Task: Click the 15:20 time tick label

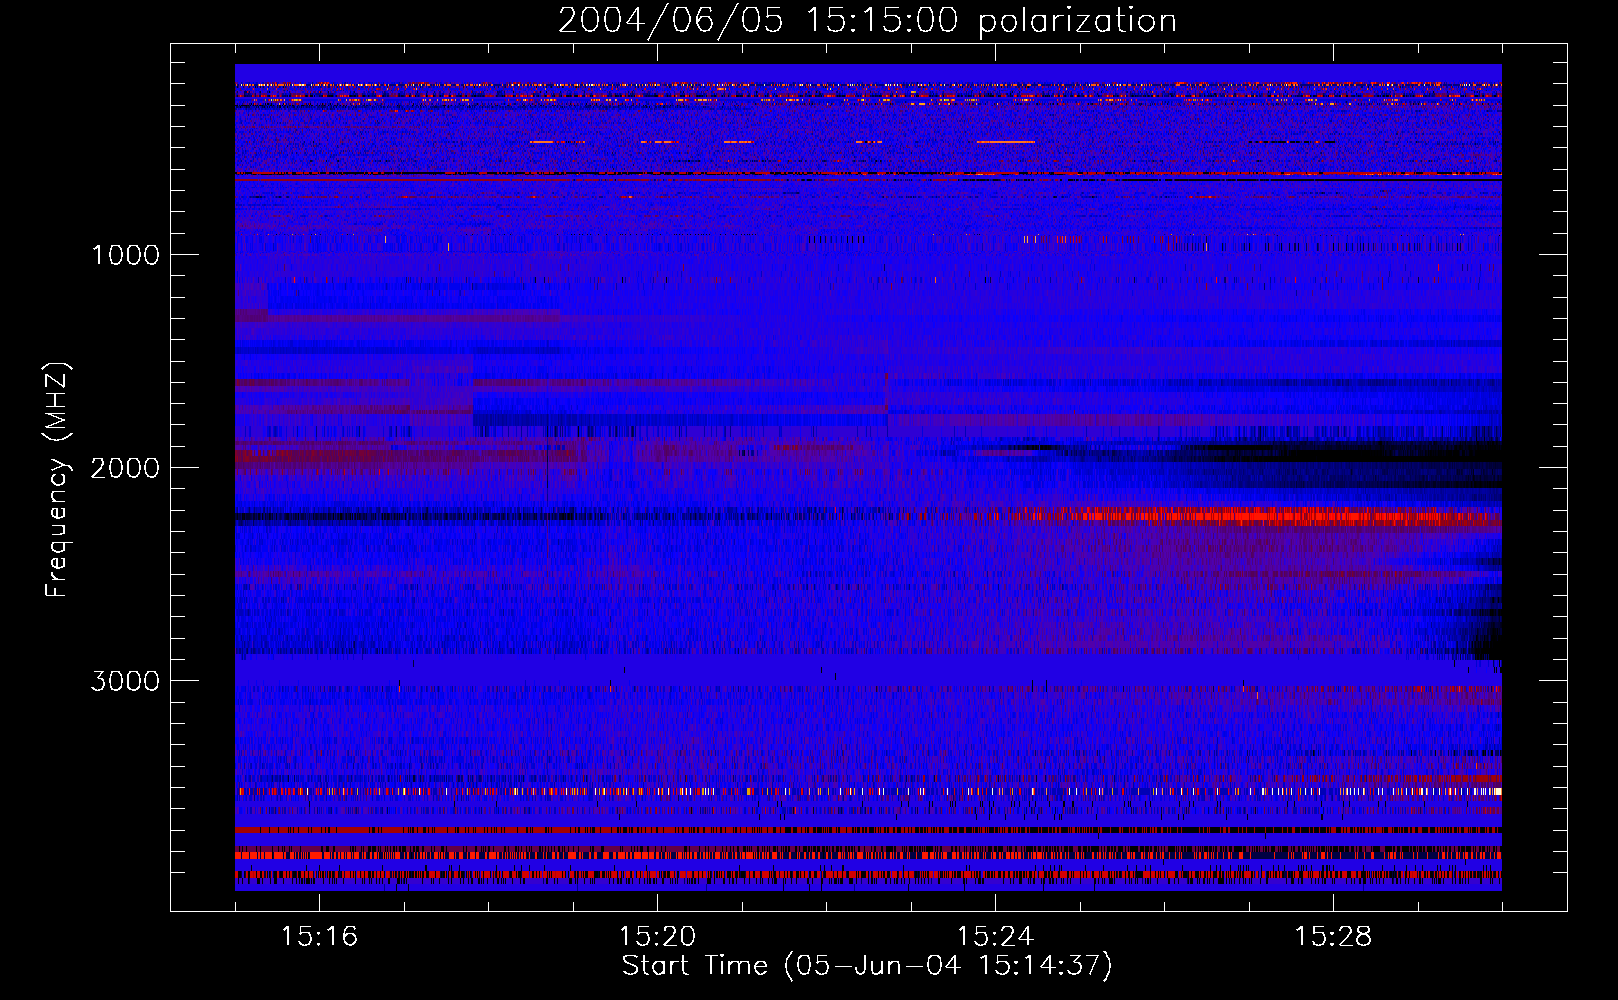Action: (657, 937)
